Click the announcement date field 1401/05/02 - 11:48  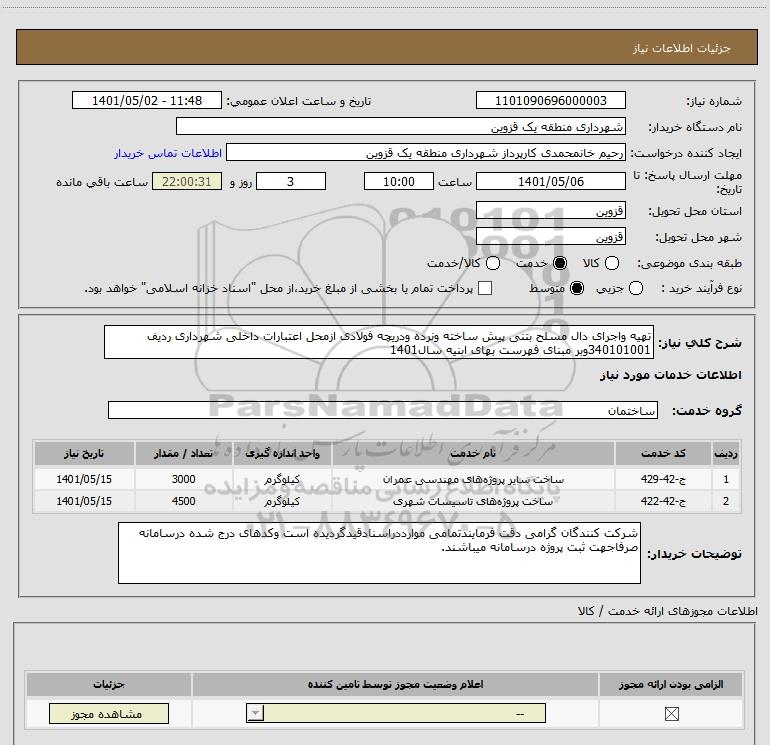(x=147, y=100)
